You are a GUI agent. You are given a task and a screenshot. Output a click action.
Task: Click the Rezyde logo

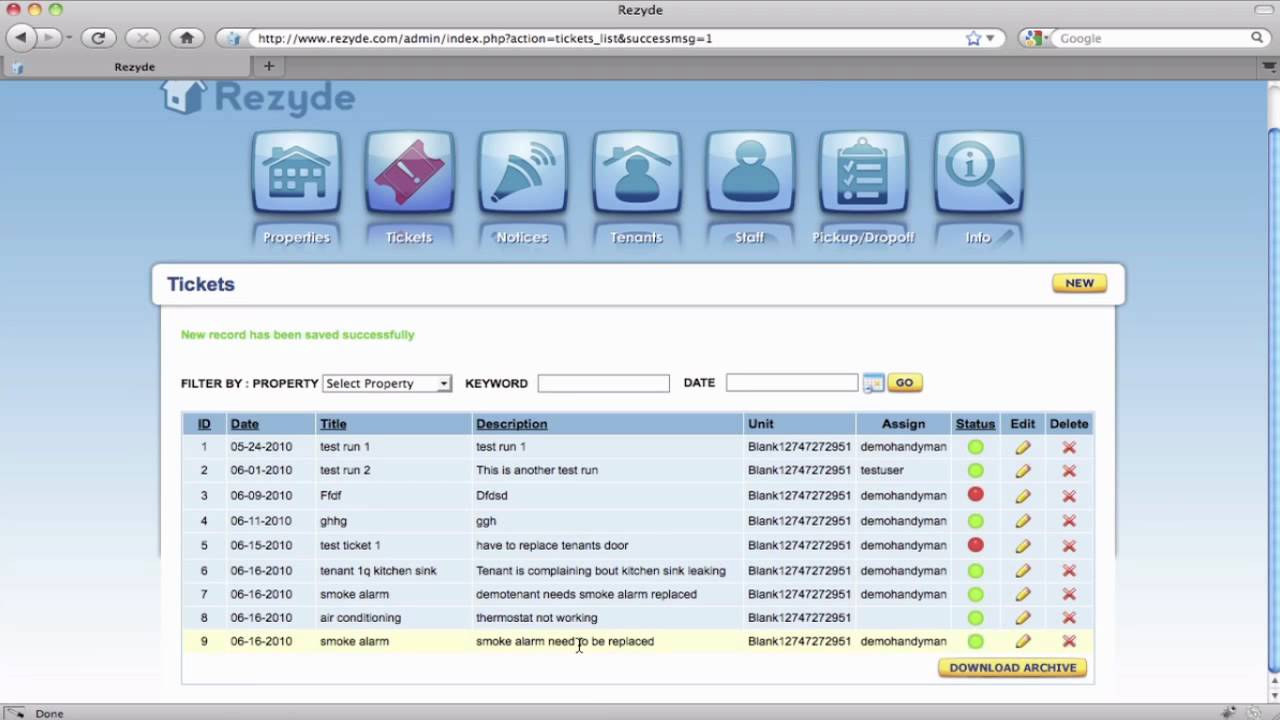point(258,97)
